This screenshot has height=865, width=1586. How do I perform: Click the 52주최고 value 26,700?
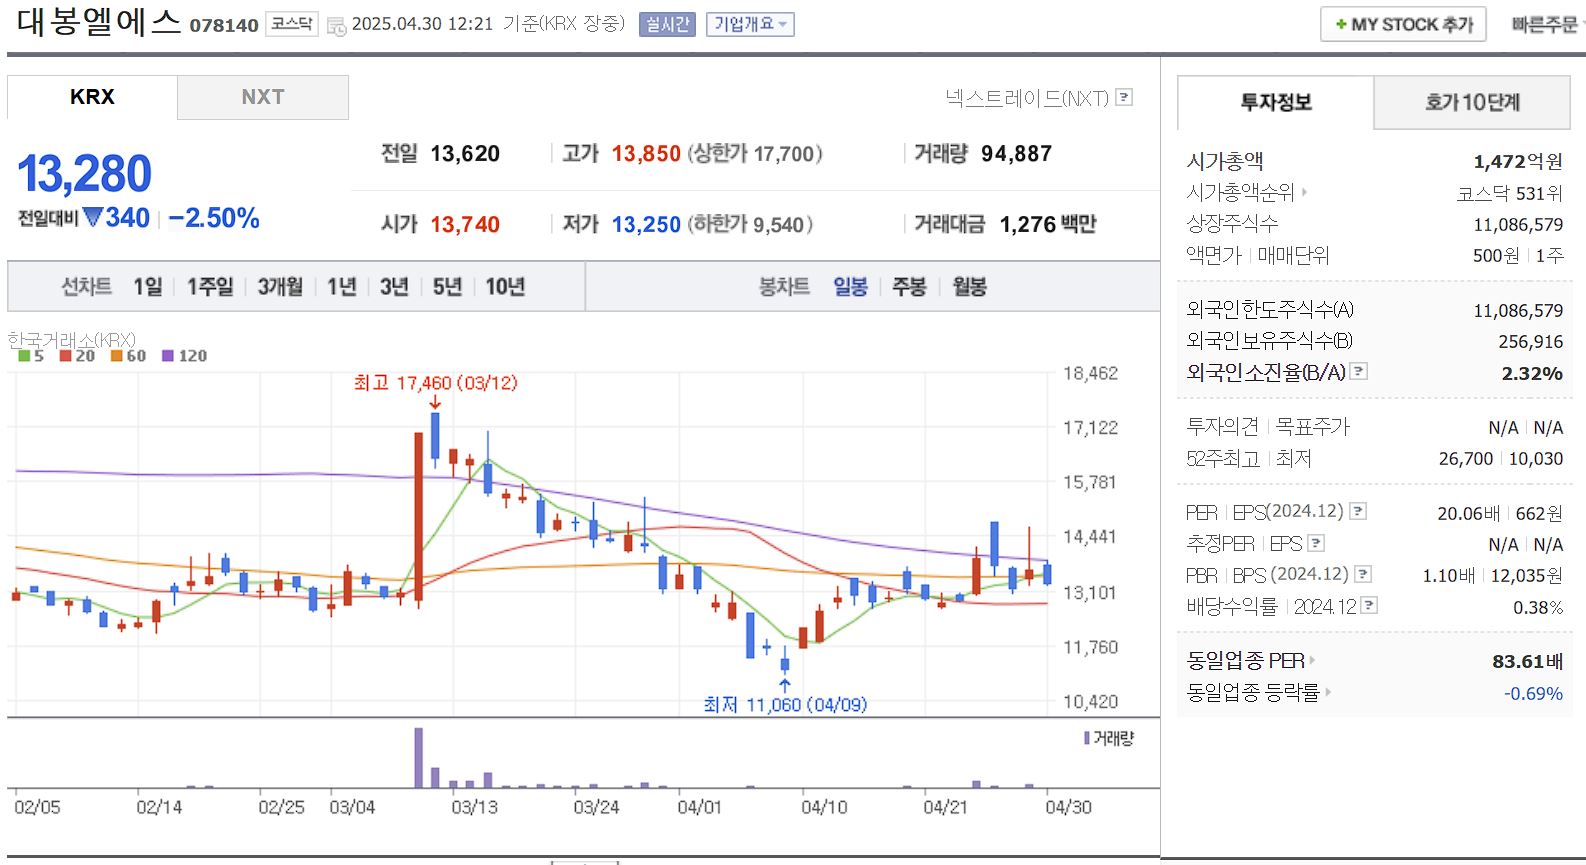pyautogui.click(x=1465, y=458)
